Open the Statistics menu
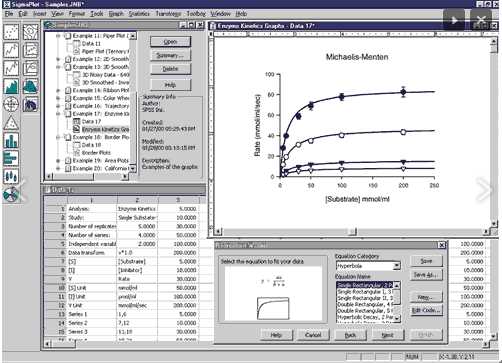This screenshot has width=502, height=363. (x=139, y=14)
